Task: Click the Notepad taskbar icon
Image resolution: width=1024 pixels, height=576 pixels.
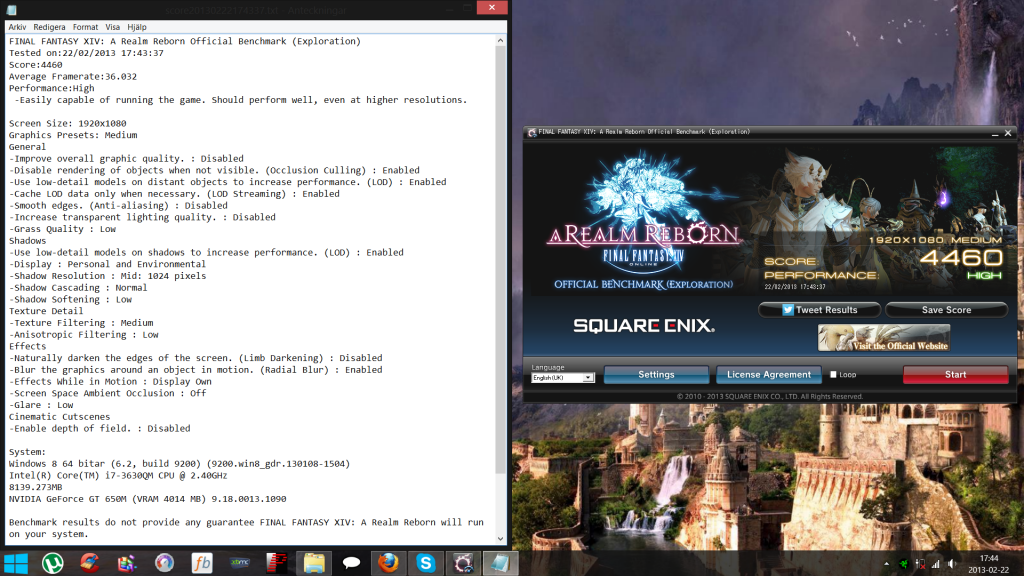Action: 499,562
